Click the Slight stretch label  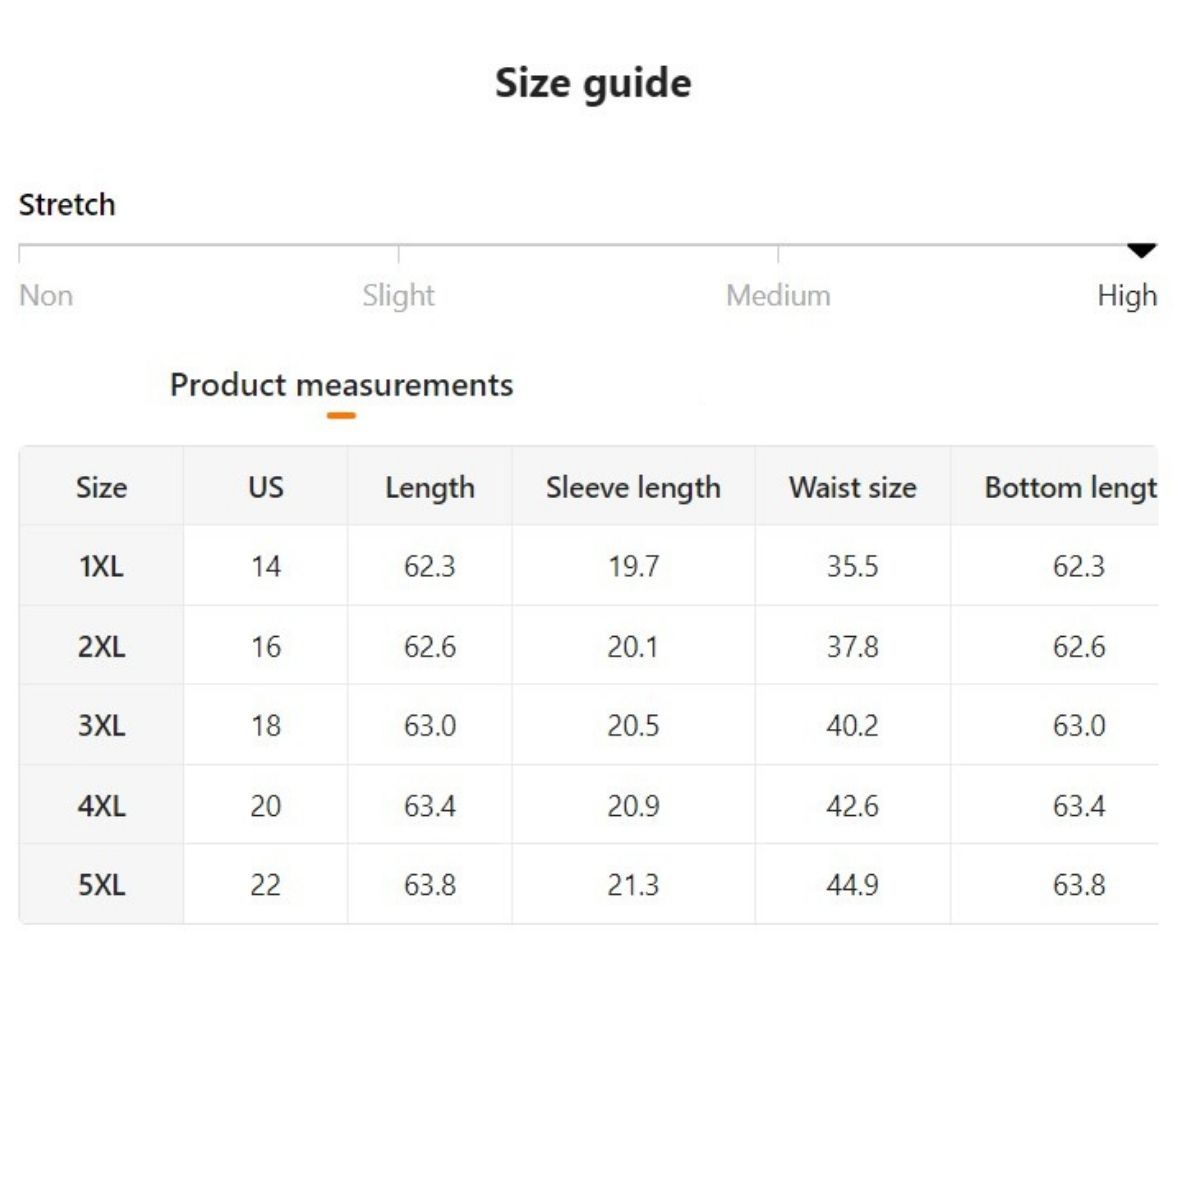tap(398, 296)
